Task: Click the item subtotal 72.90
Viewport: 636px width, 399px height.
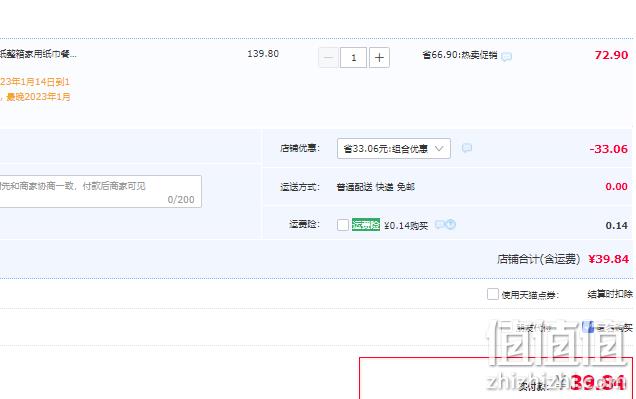Action: [611, 55]
